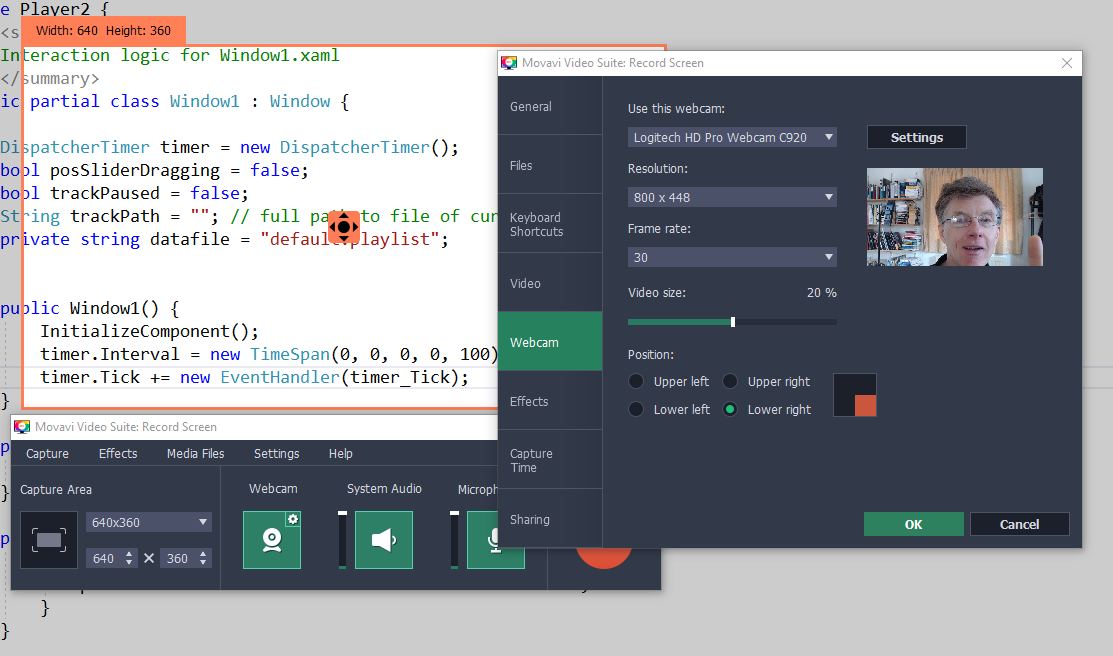Open webcam settings gear icon
The height and width of the screenshot is (656, 1113).
(x=292, y=519)
